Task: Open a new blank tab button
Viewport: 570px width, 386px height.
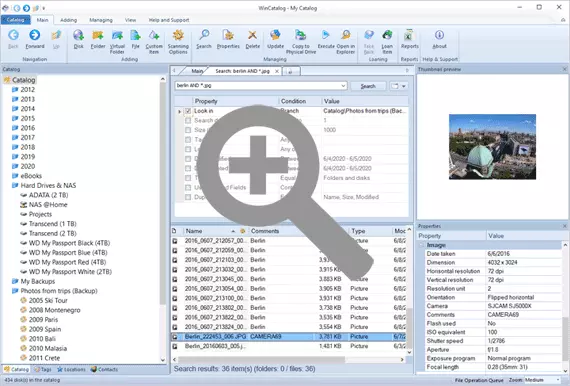Action: [291, 71]
